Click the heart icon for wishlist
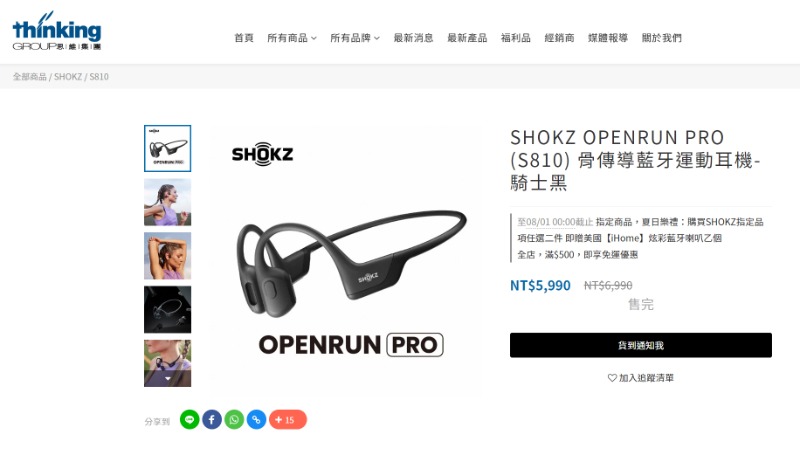 click(x=612, y=378)
